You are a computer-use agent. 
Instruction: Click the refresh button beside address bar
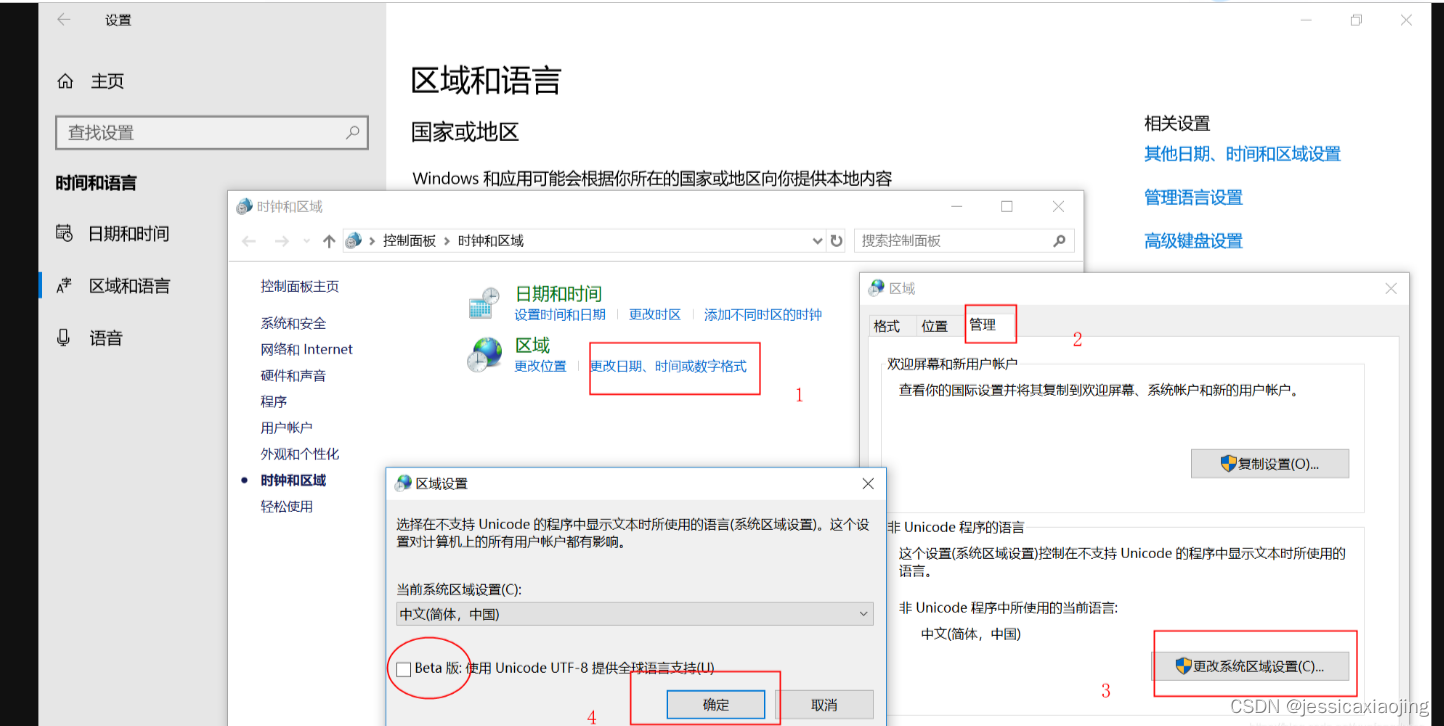tap(837, 241)
